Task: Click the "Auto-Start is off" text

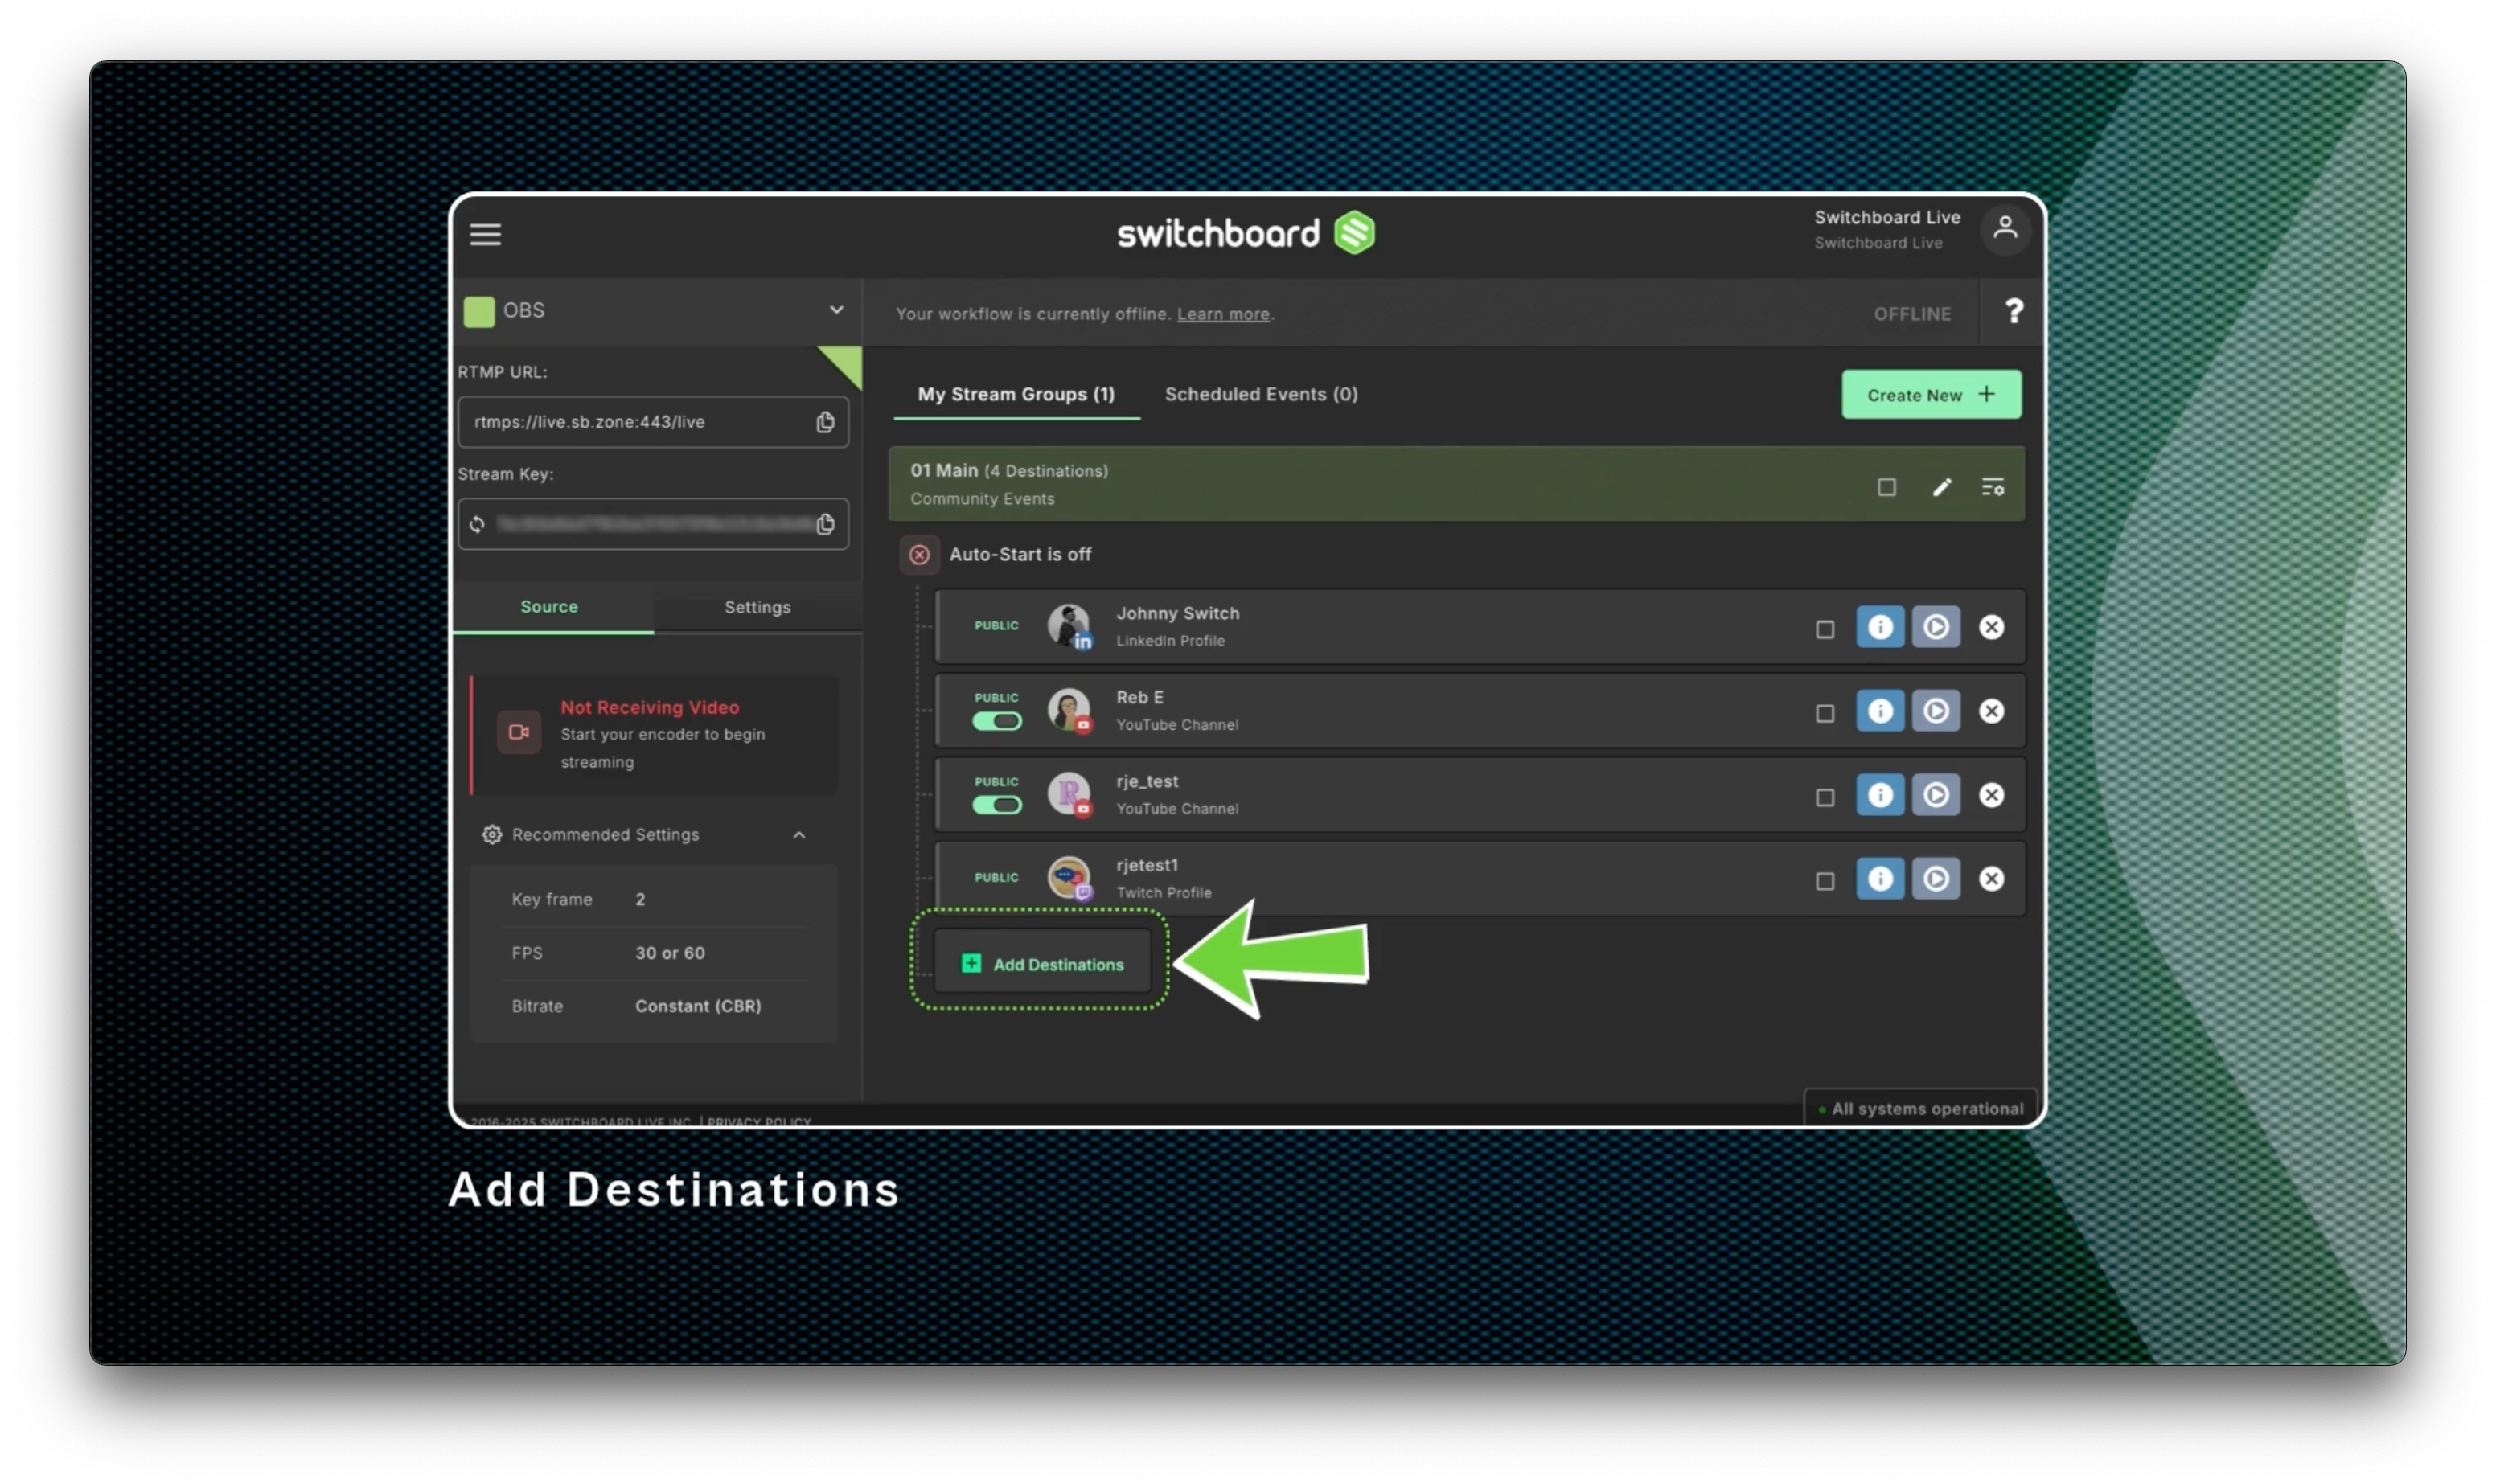Action: 1019,554
